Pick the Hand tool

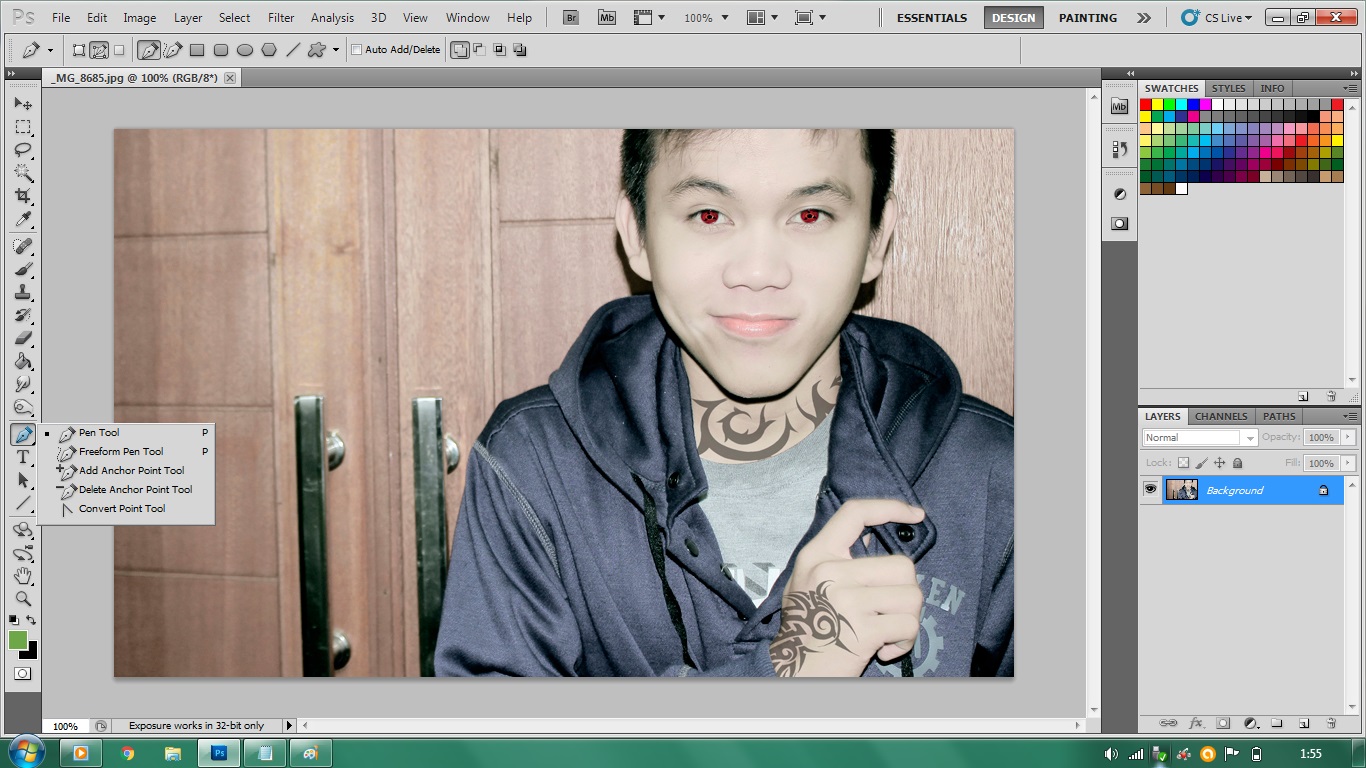coord(22,576)
